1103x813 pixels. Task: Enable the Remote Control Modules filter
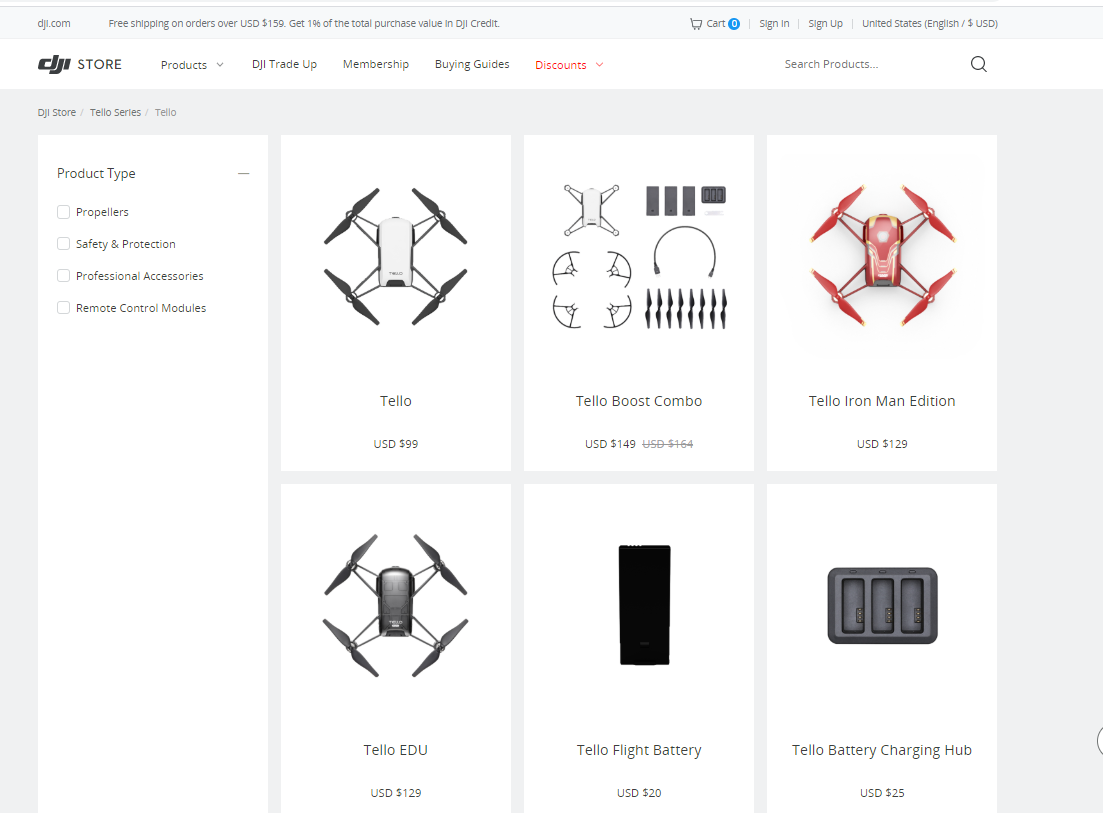tap(63, 307)
